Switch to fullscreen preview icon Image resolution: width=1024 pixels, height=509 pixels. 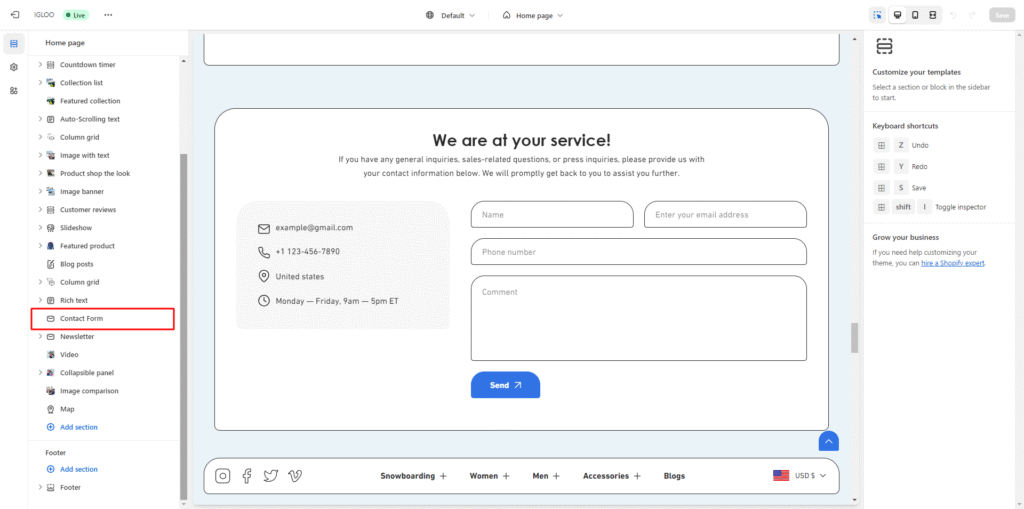click(933, 15)
